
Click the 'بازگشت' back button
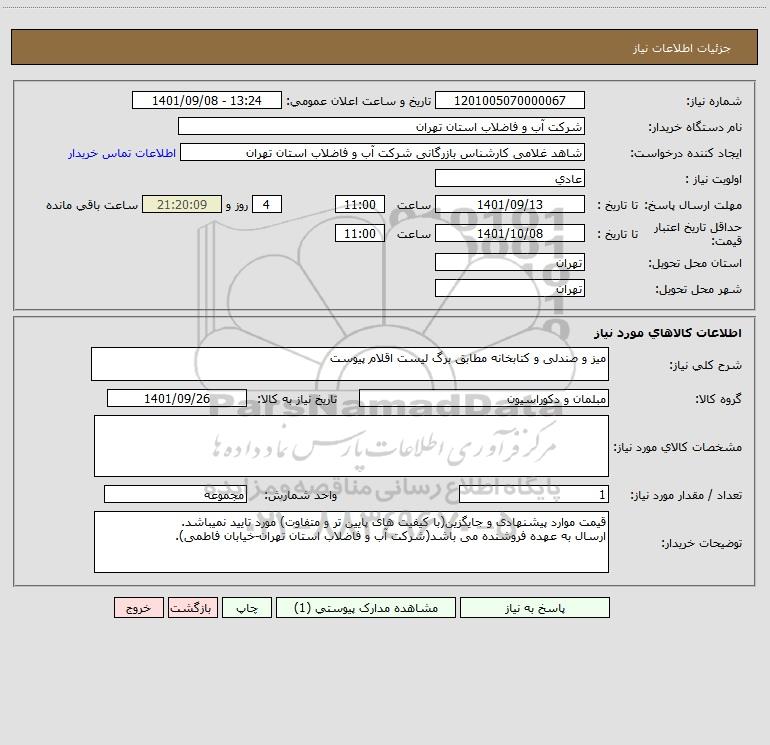[192, 607]
